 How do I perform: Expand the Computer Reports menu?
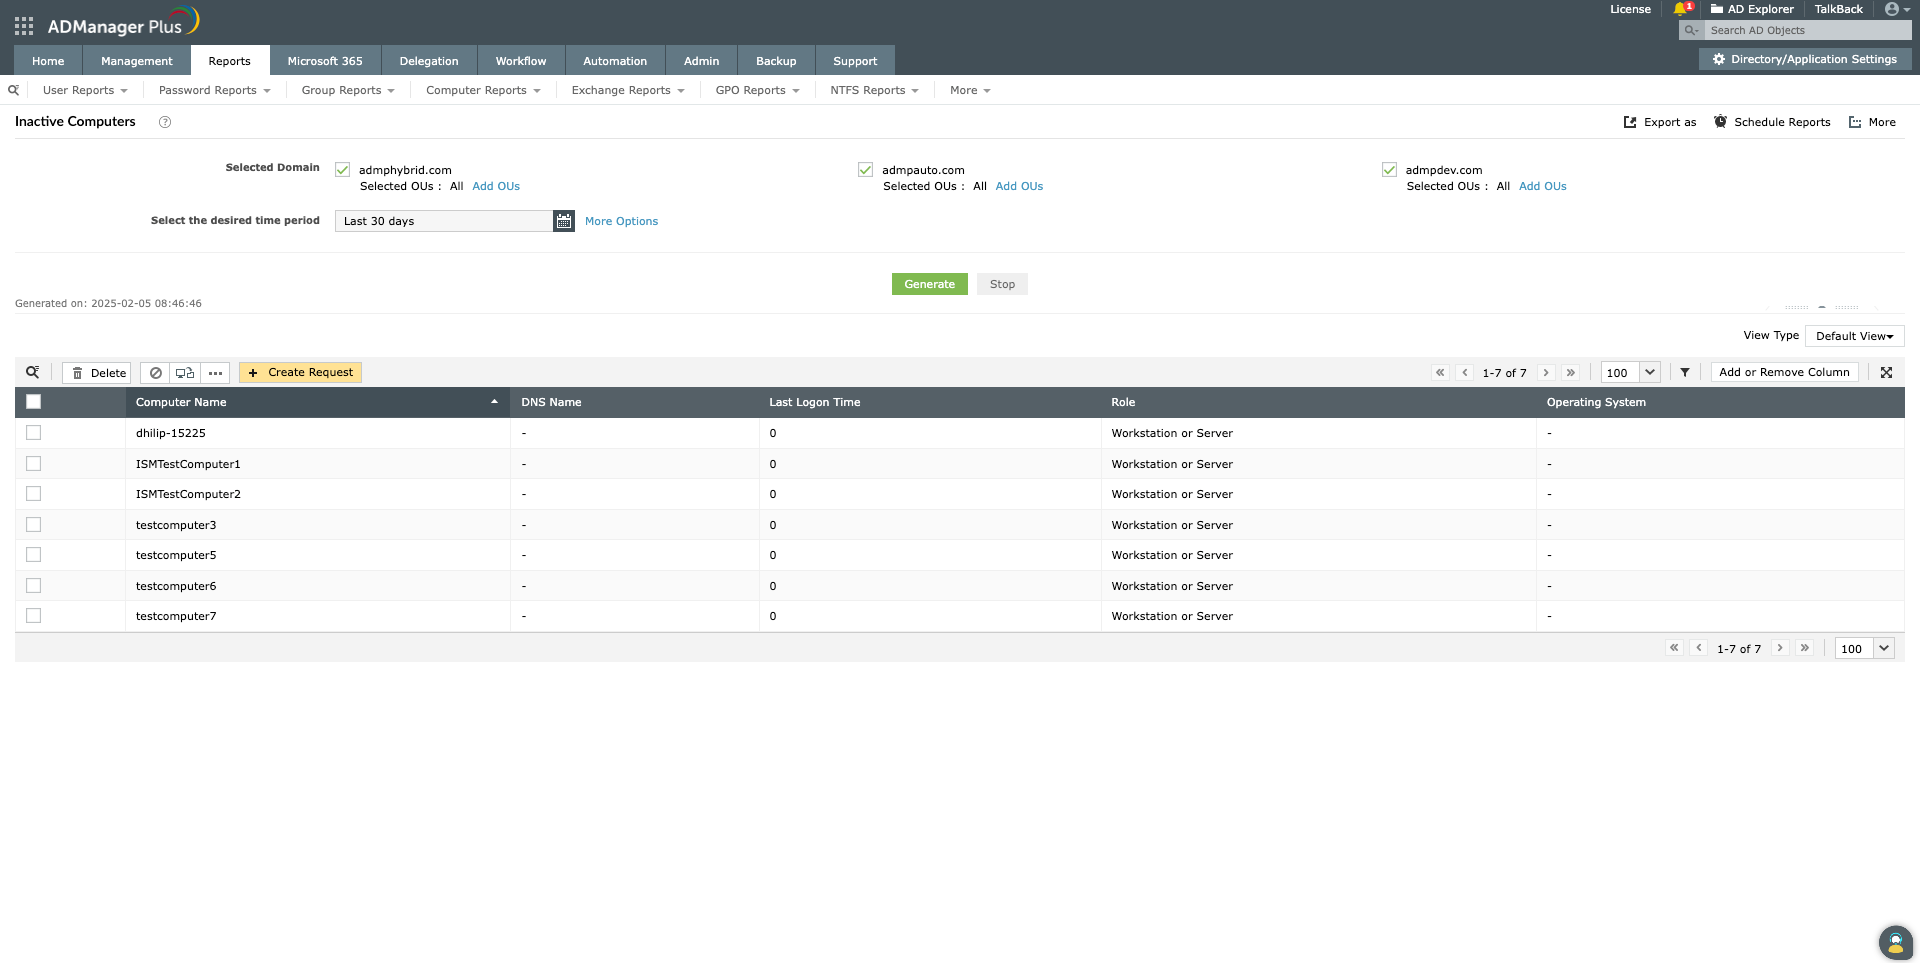tap(483, 90)
